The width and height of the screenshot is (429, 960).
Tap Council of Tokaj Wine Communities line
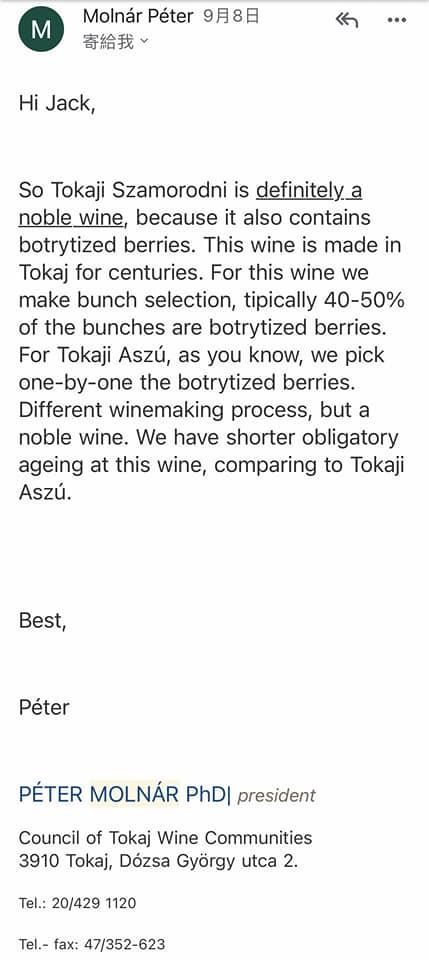(165, 837)
